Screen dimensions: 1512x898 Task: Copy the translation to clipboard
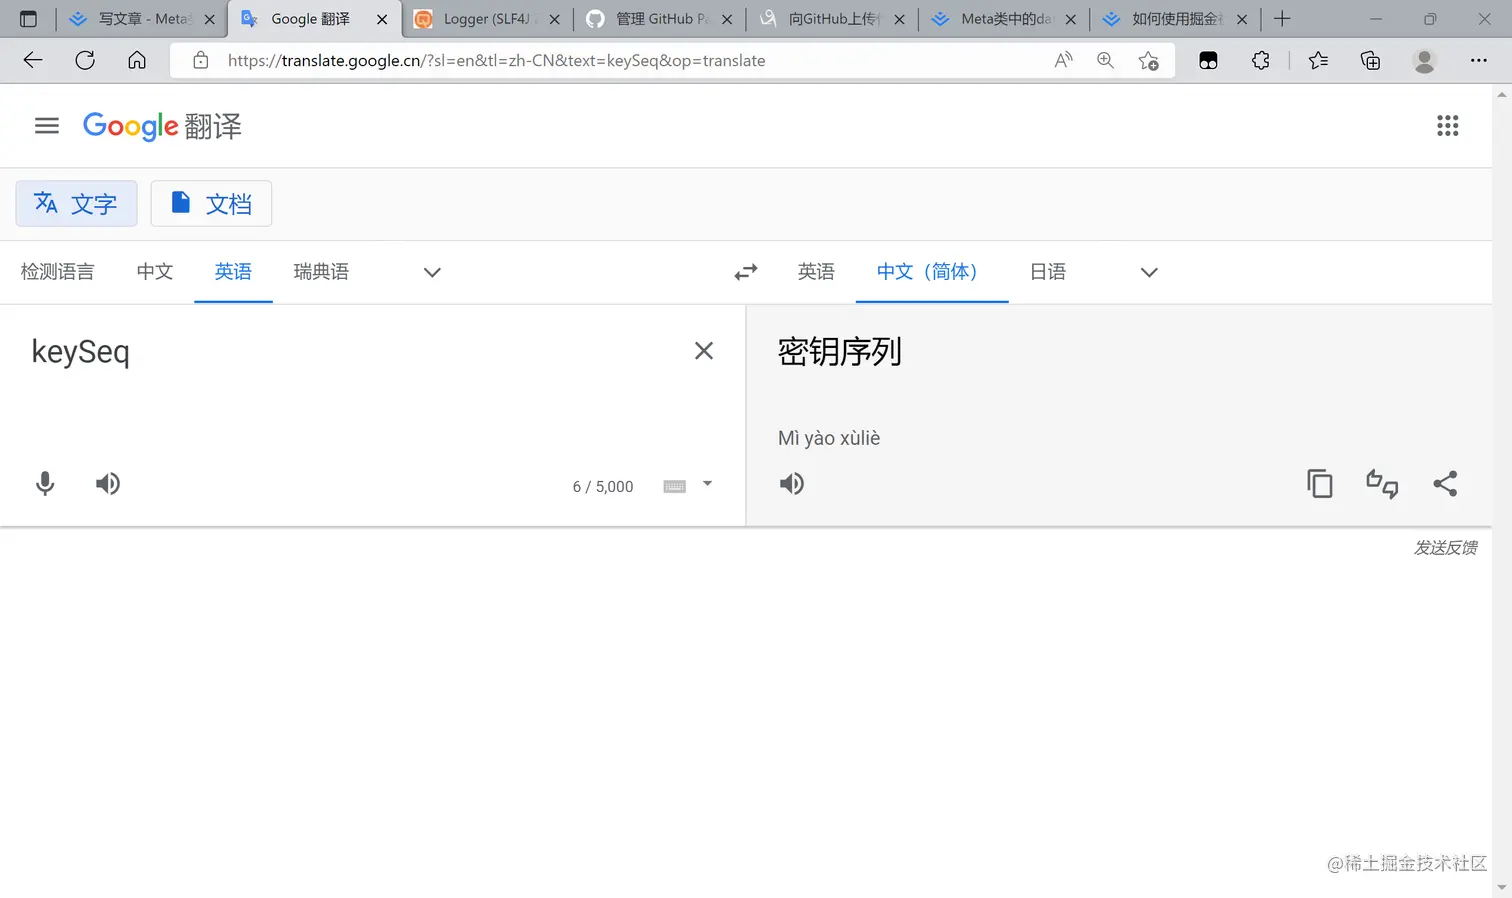(1320, 484)
